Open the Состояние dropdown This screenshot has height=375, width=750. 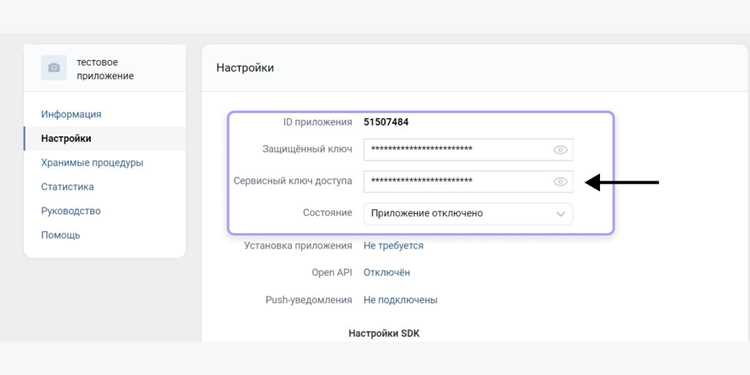pyautogui.click(x=468, y=213)
